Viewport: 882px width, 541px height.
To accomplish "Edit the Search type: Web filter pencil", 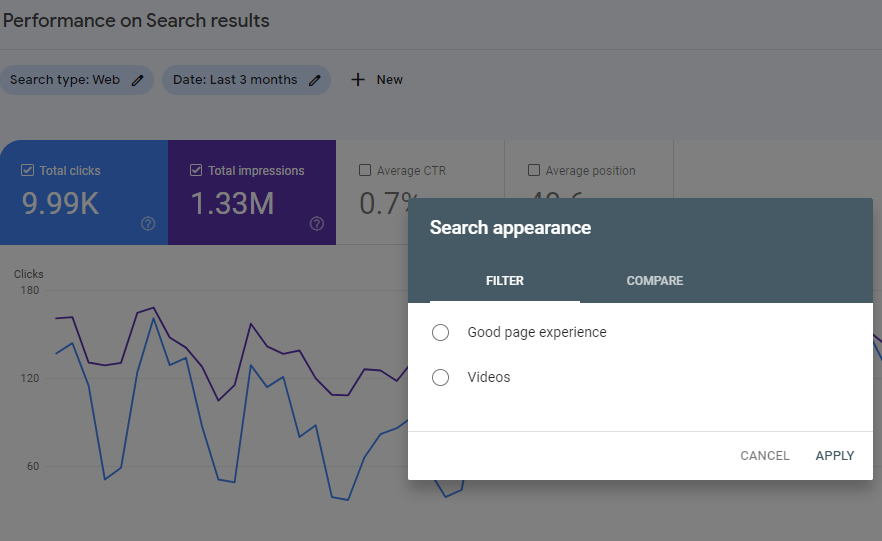I will 137,80.
